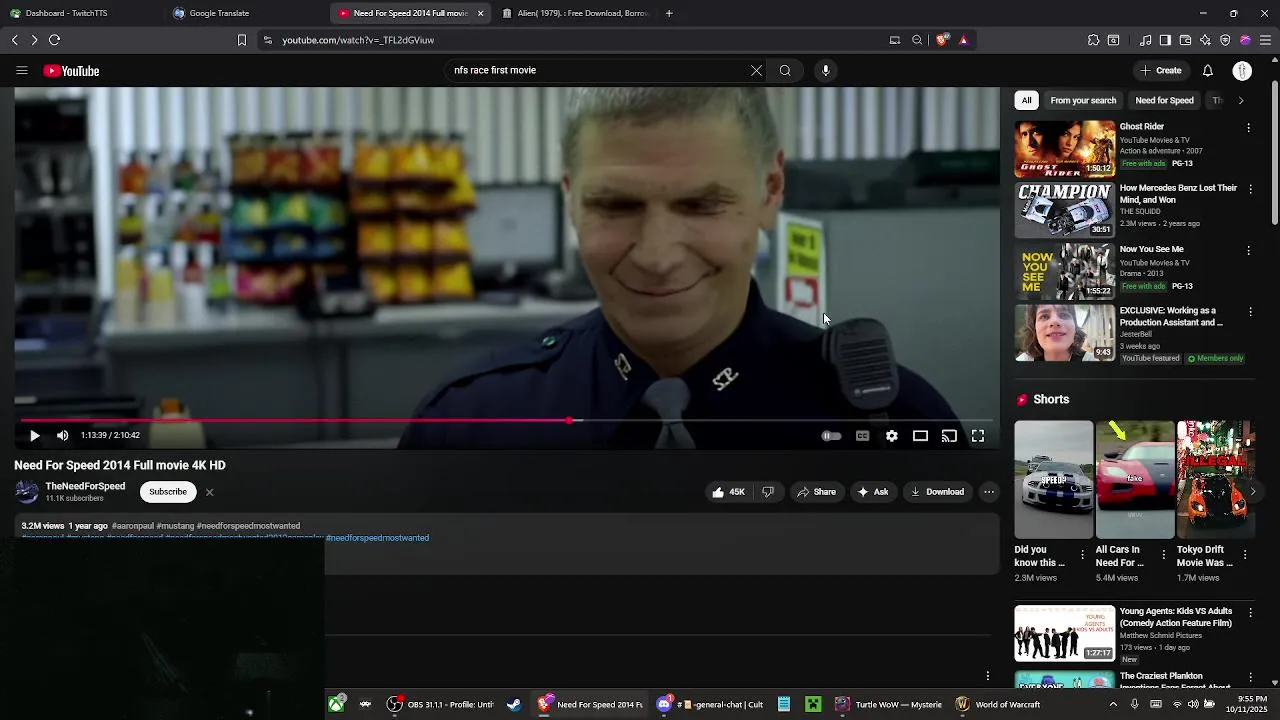The width and height of the screenshot is (1280, 720).
Task: Like the video (45K thumbs up)
Action: tap(728, 492)
